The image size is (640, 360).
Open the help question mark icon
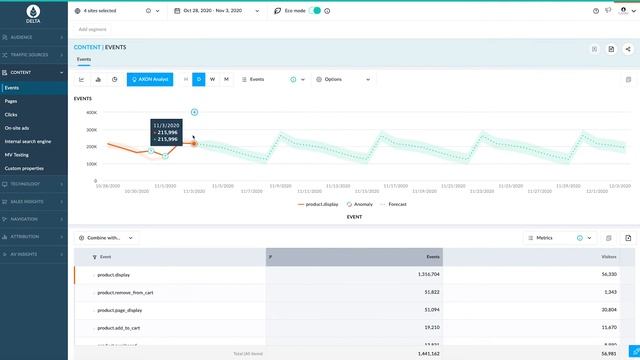point(596,11)
